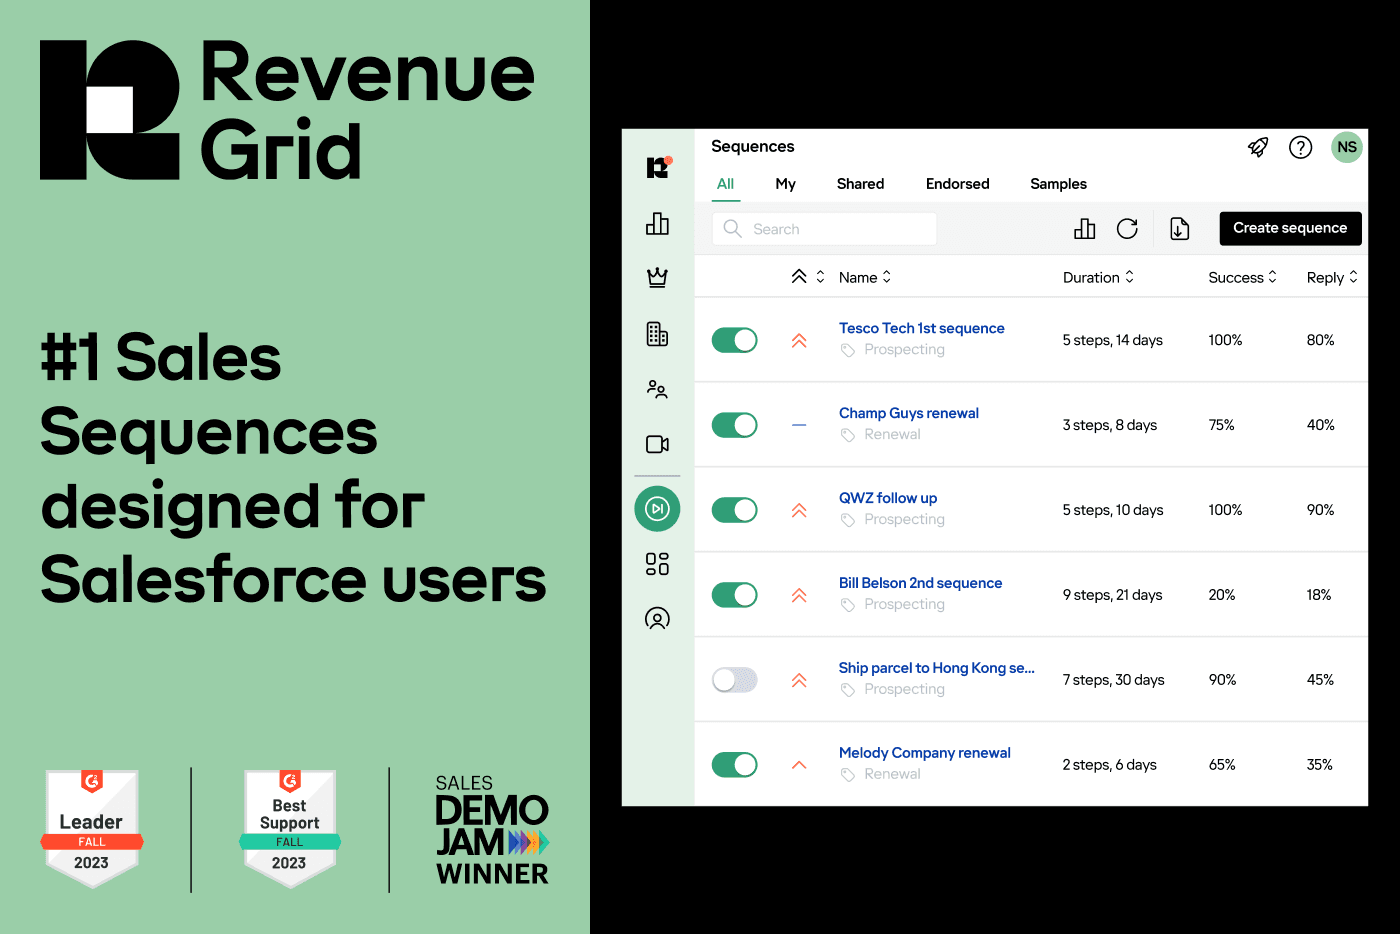The width and height of the screenshot is (1400, 934).
Task: Switch to the Samples tab
Action: [1059, 184]
